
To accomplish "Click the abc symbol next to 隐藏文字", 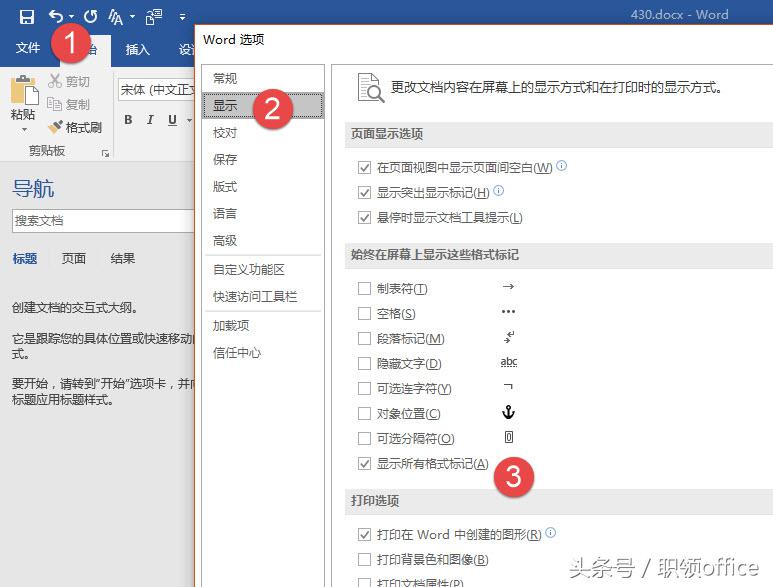I will pyautogui.click(x=509, y=362).
